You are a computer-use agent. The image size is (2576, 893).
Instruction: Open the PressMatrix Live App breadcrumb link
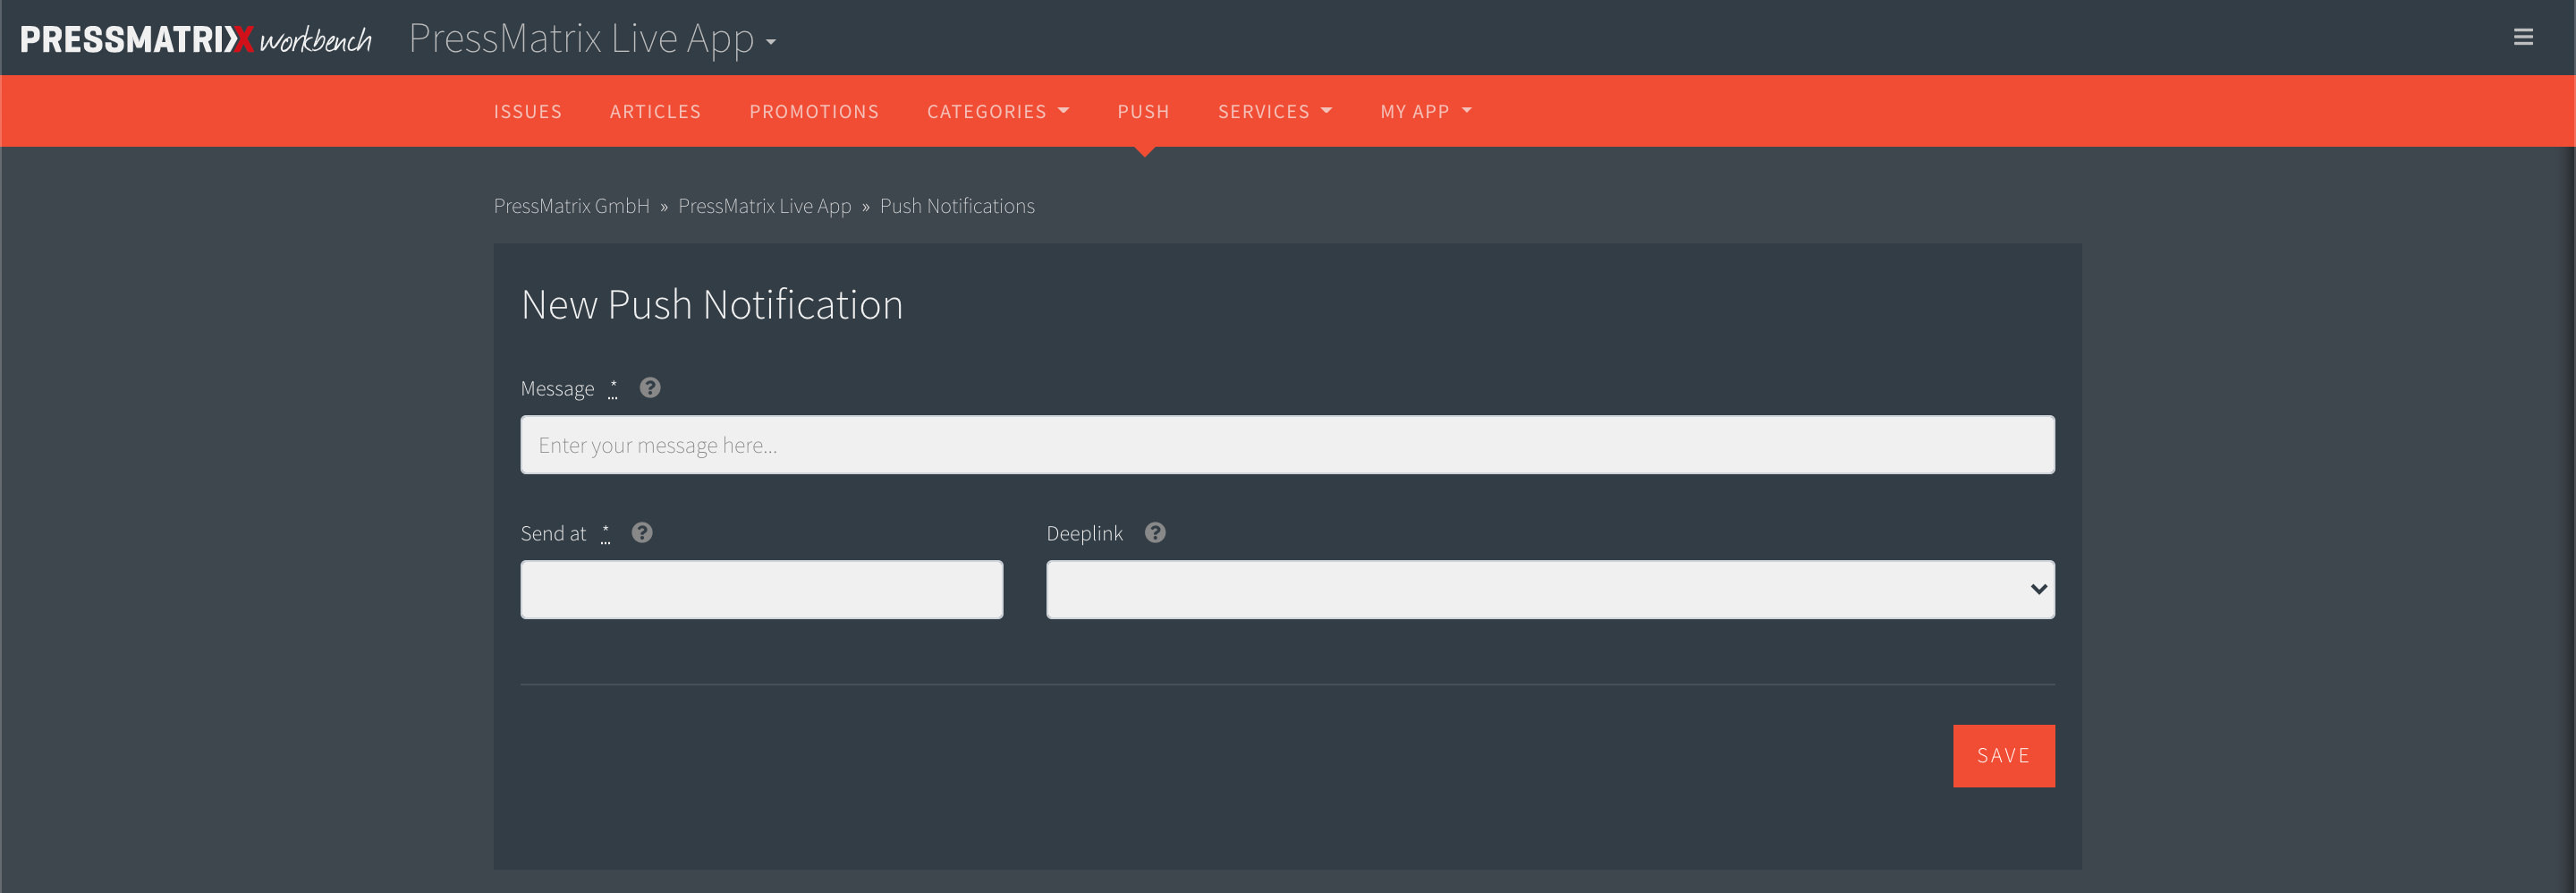(764, 206)
